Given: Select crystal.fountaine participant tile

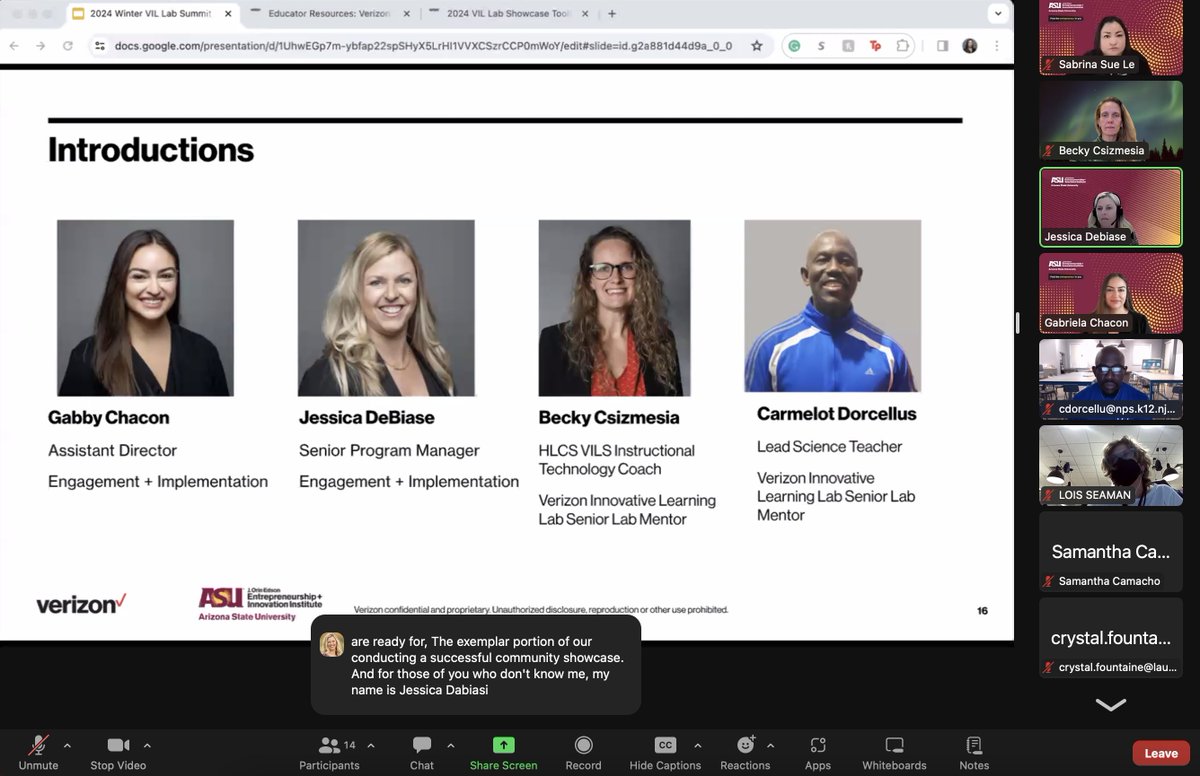Looking at the screenshot, I should click(1111, 637).
